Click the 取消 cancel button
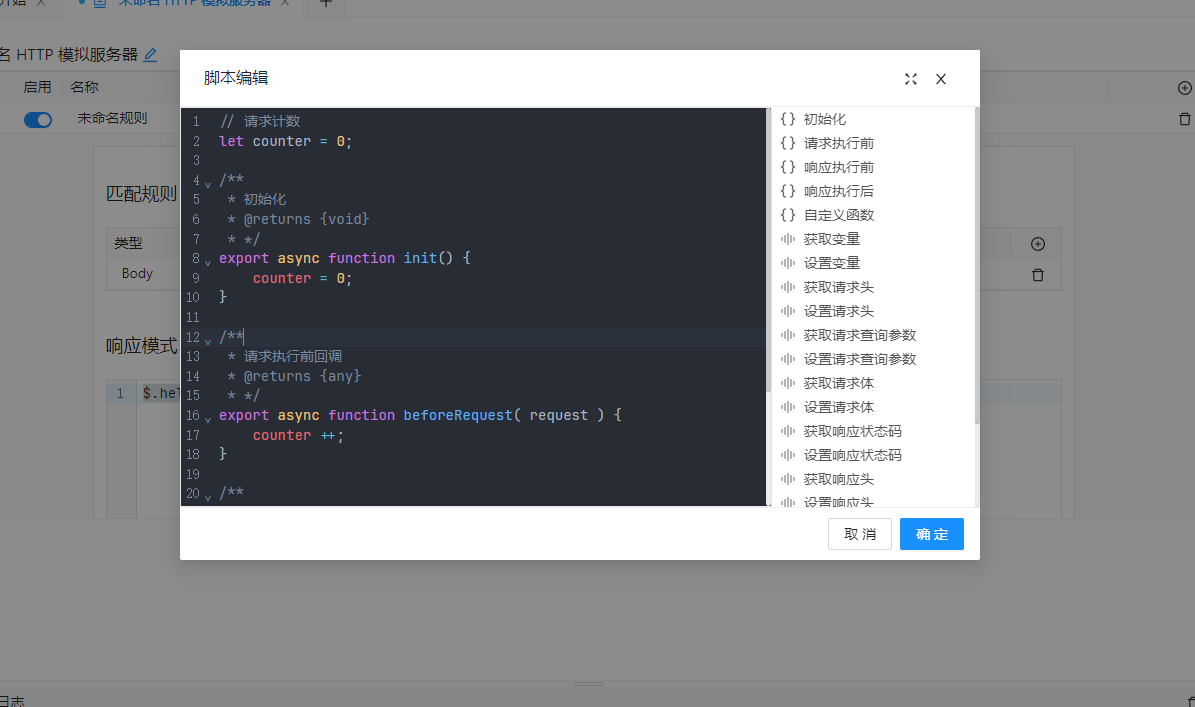Image resolution: width=1195 pixels, height=707 pixels. point(859,534)
